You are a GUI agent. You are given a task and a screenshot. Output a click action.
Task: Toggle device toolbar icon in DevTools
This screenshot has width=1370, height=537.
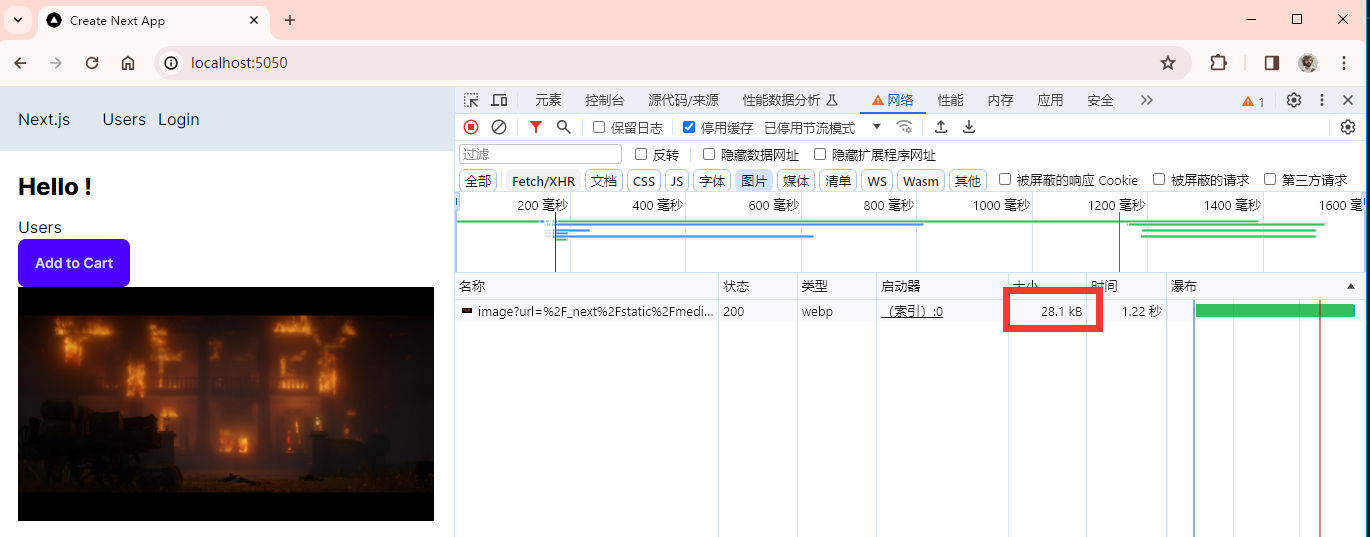(x=499, y=100)
